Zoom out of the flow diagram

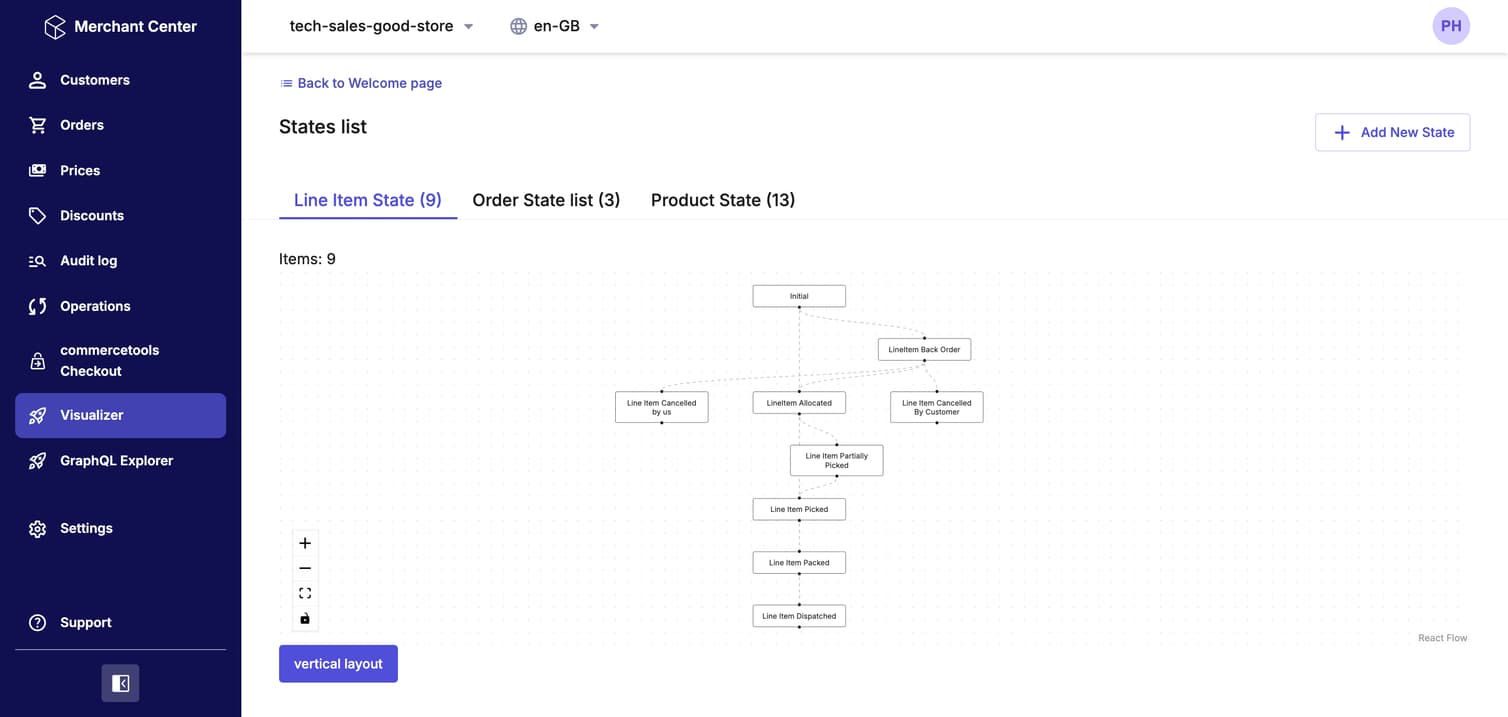pos(305,568)
